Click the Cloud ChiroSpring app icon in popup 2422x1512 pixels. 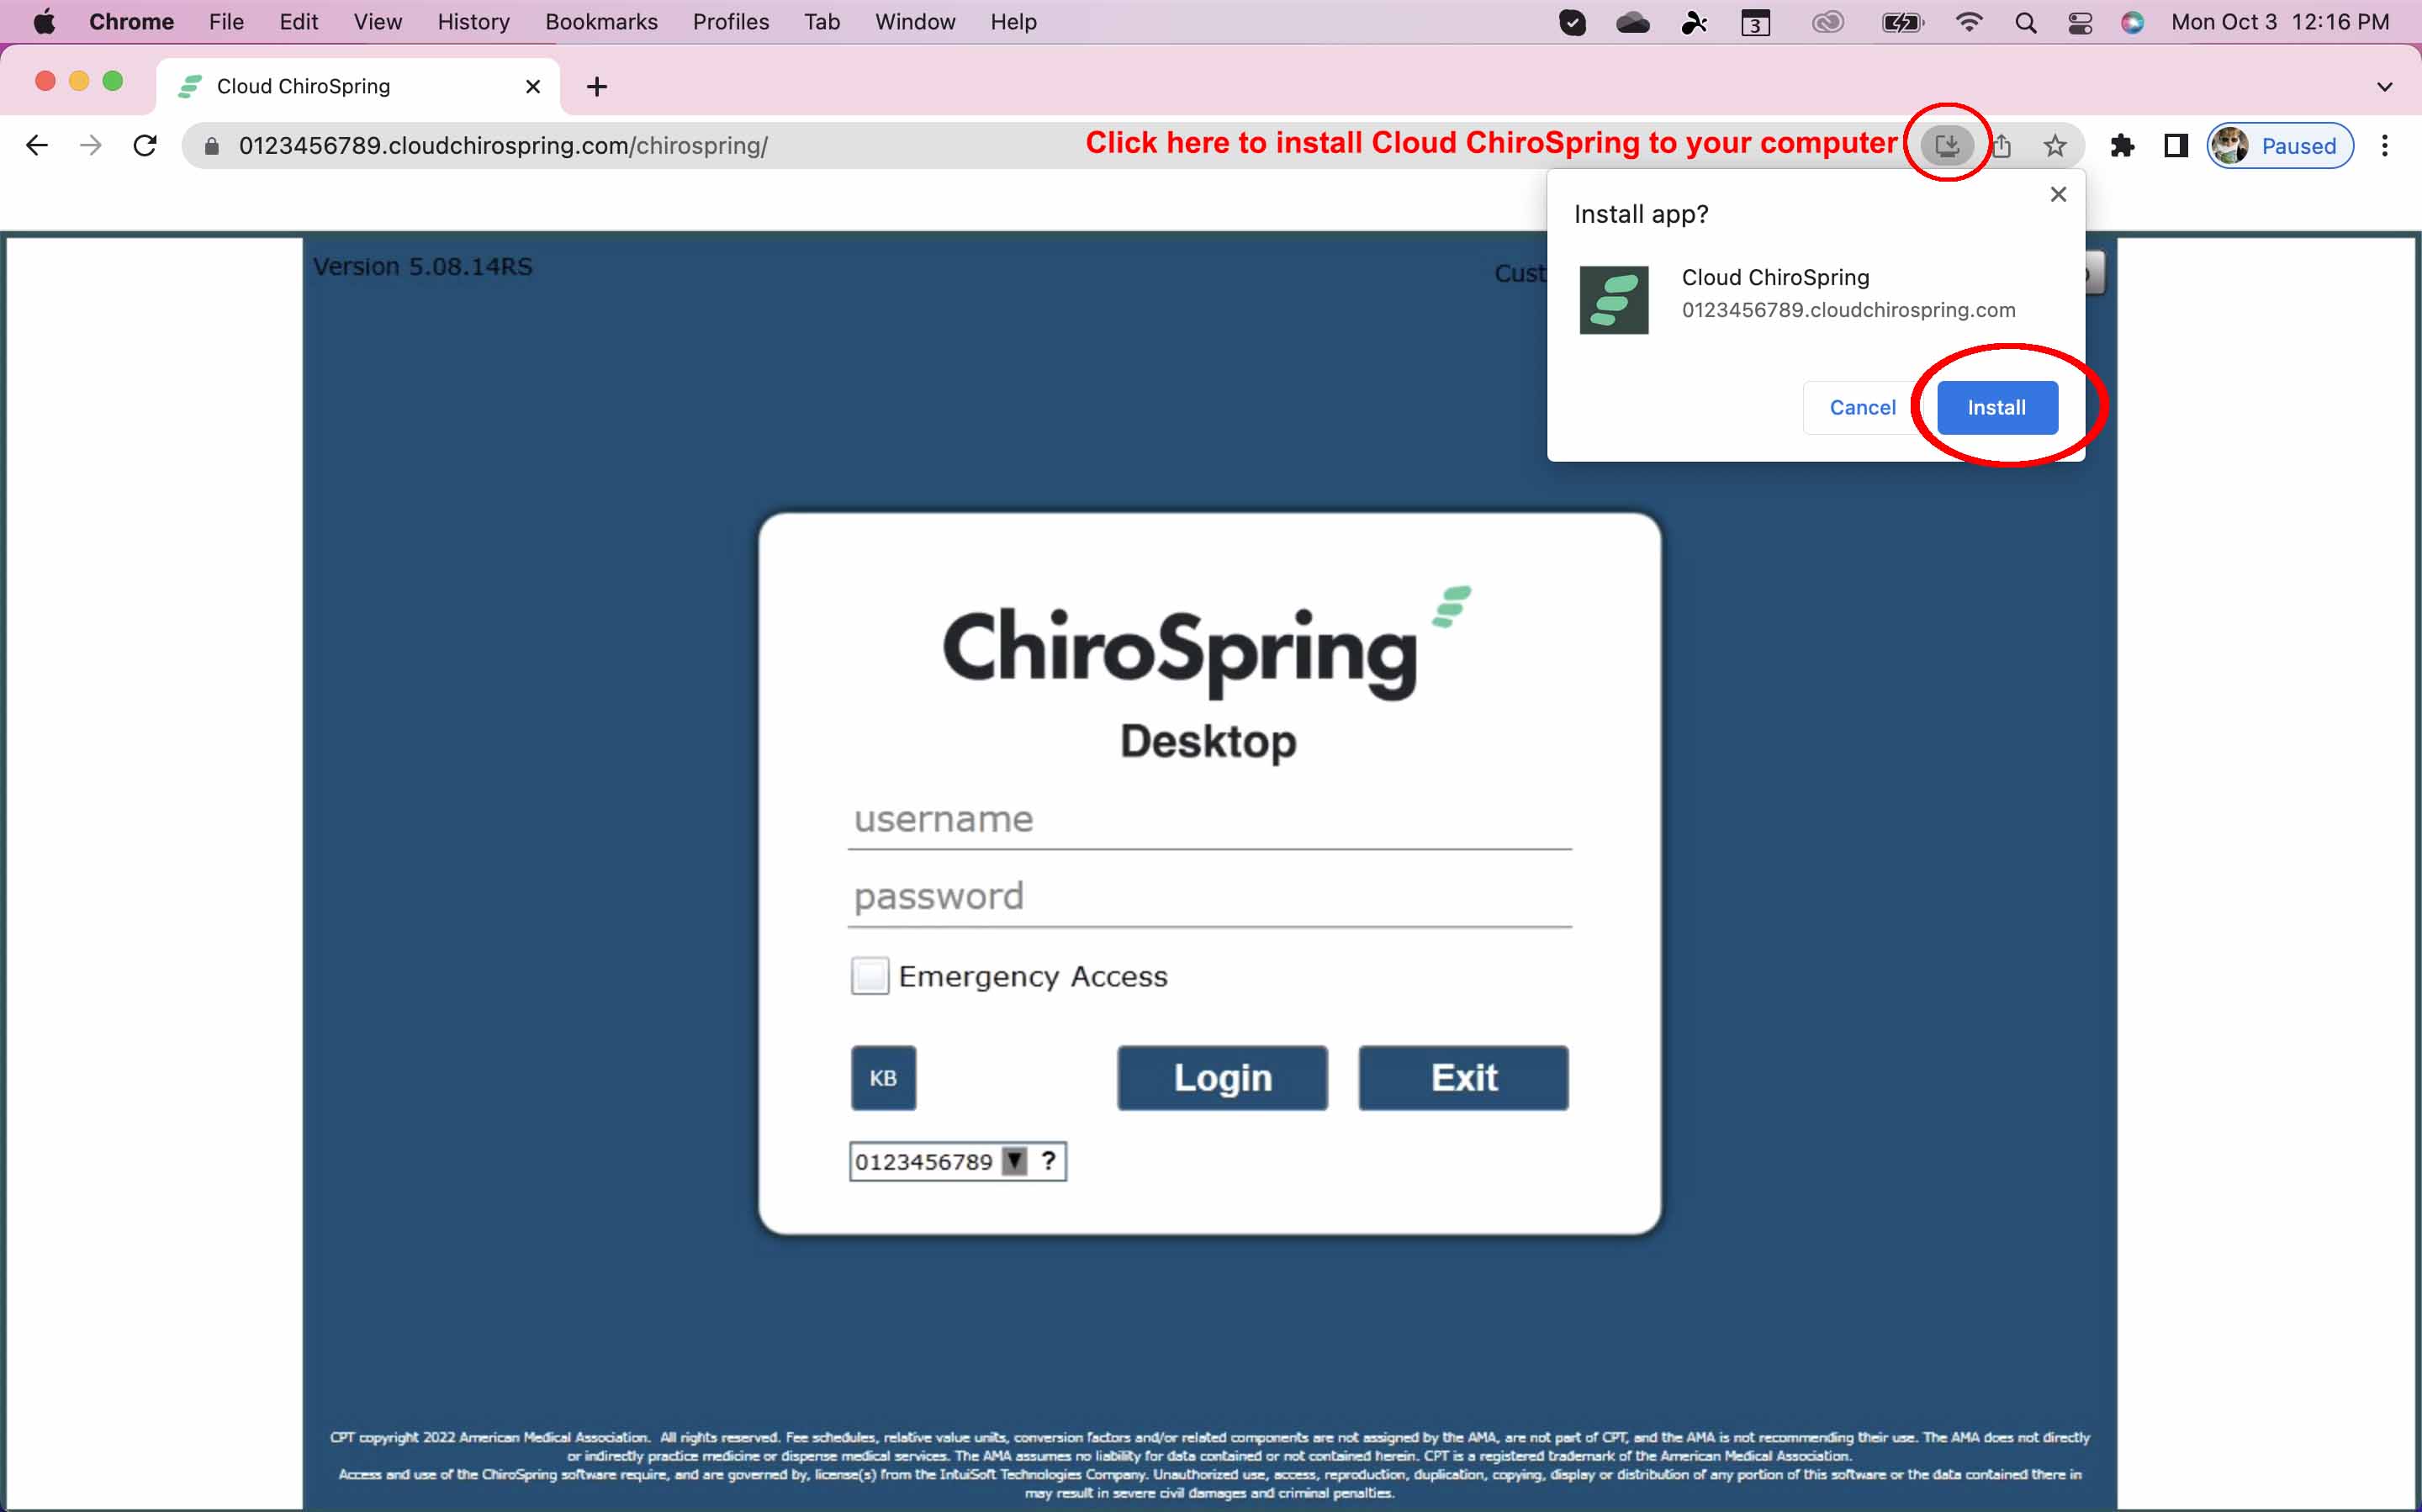[x=1614, y=300]
